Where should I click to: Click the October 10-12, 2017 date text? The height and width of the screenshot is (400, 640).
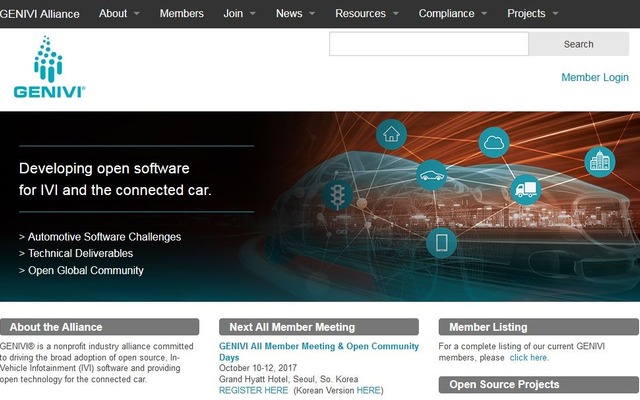(258, 368)
